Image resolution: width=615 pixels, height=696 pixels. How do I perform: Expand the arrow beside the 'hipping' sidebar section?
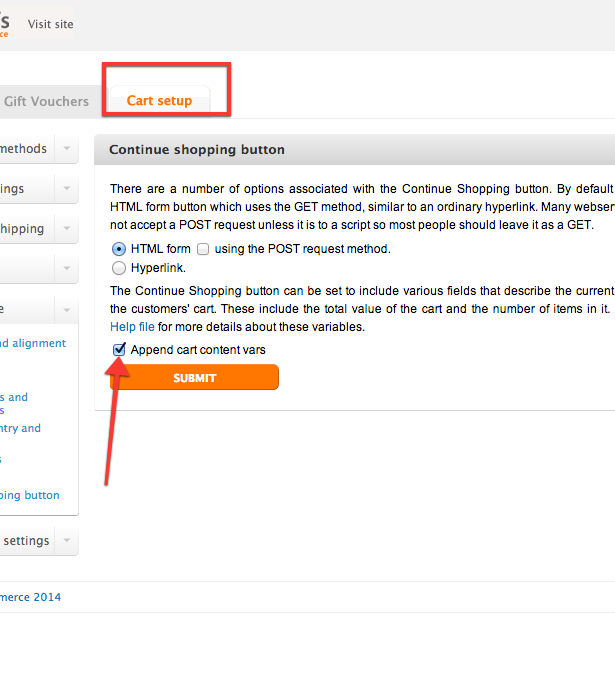click(x=66, y=229)
